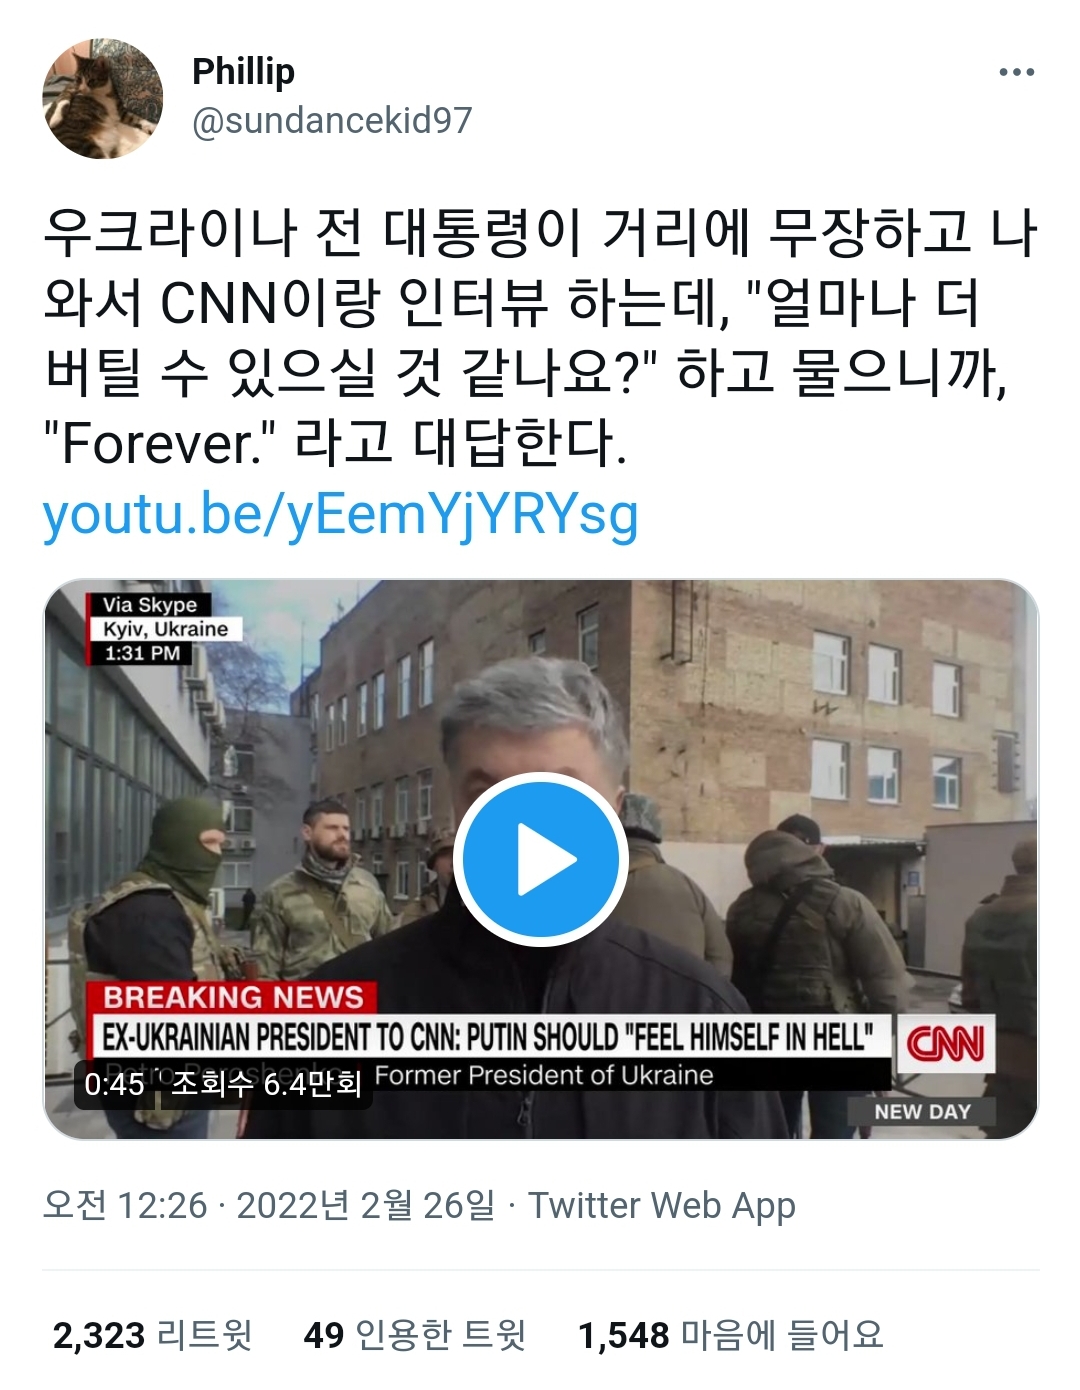The image size is (1080, 1390).
Task: Open the more options ellipsis menu
Action: [1016, 72]
